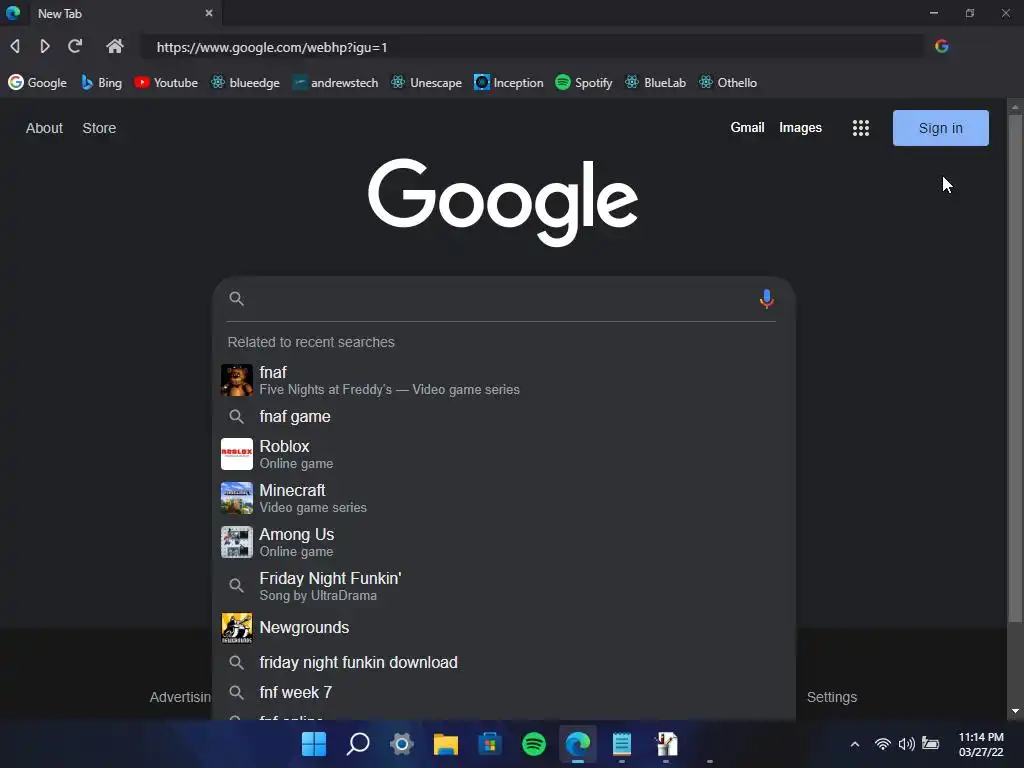Screen dimensions: 1024x768
Task: Click the Google logo icon right of address bar
Action: coord(942,46)
